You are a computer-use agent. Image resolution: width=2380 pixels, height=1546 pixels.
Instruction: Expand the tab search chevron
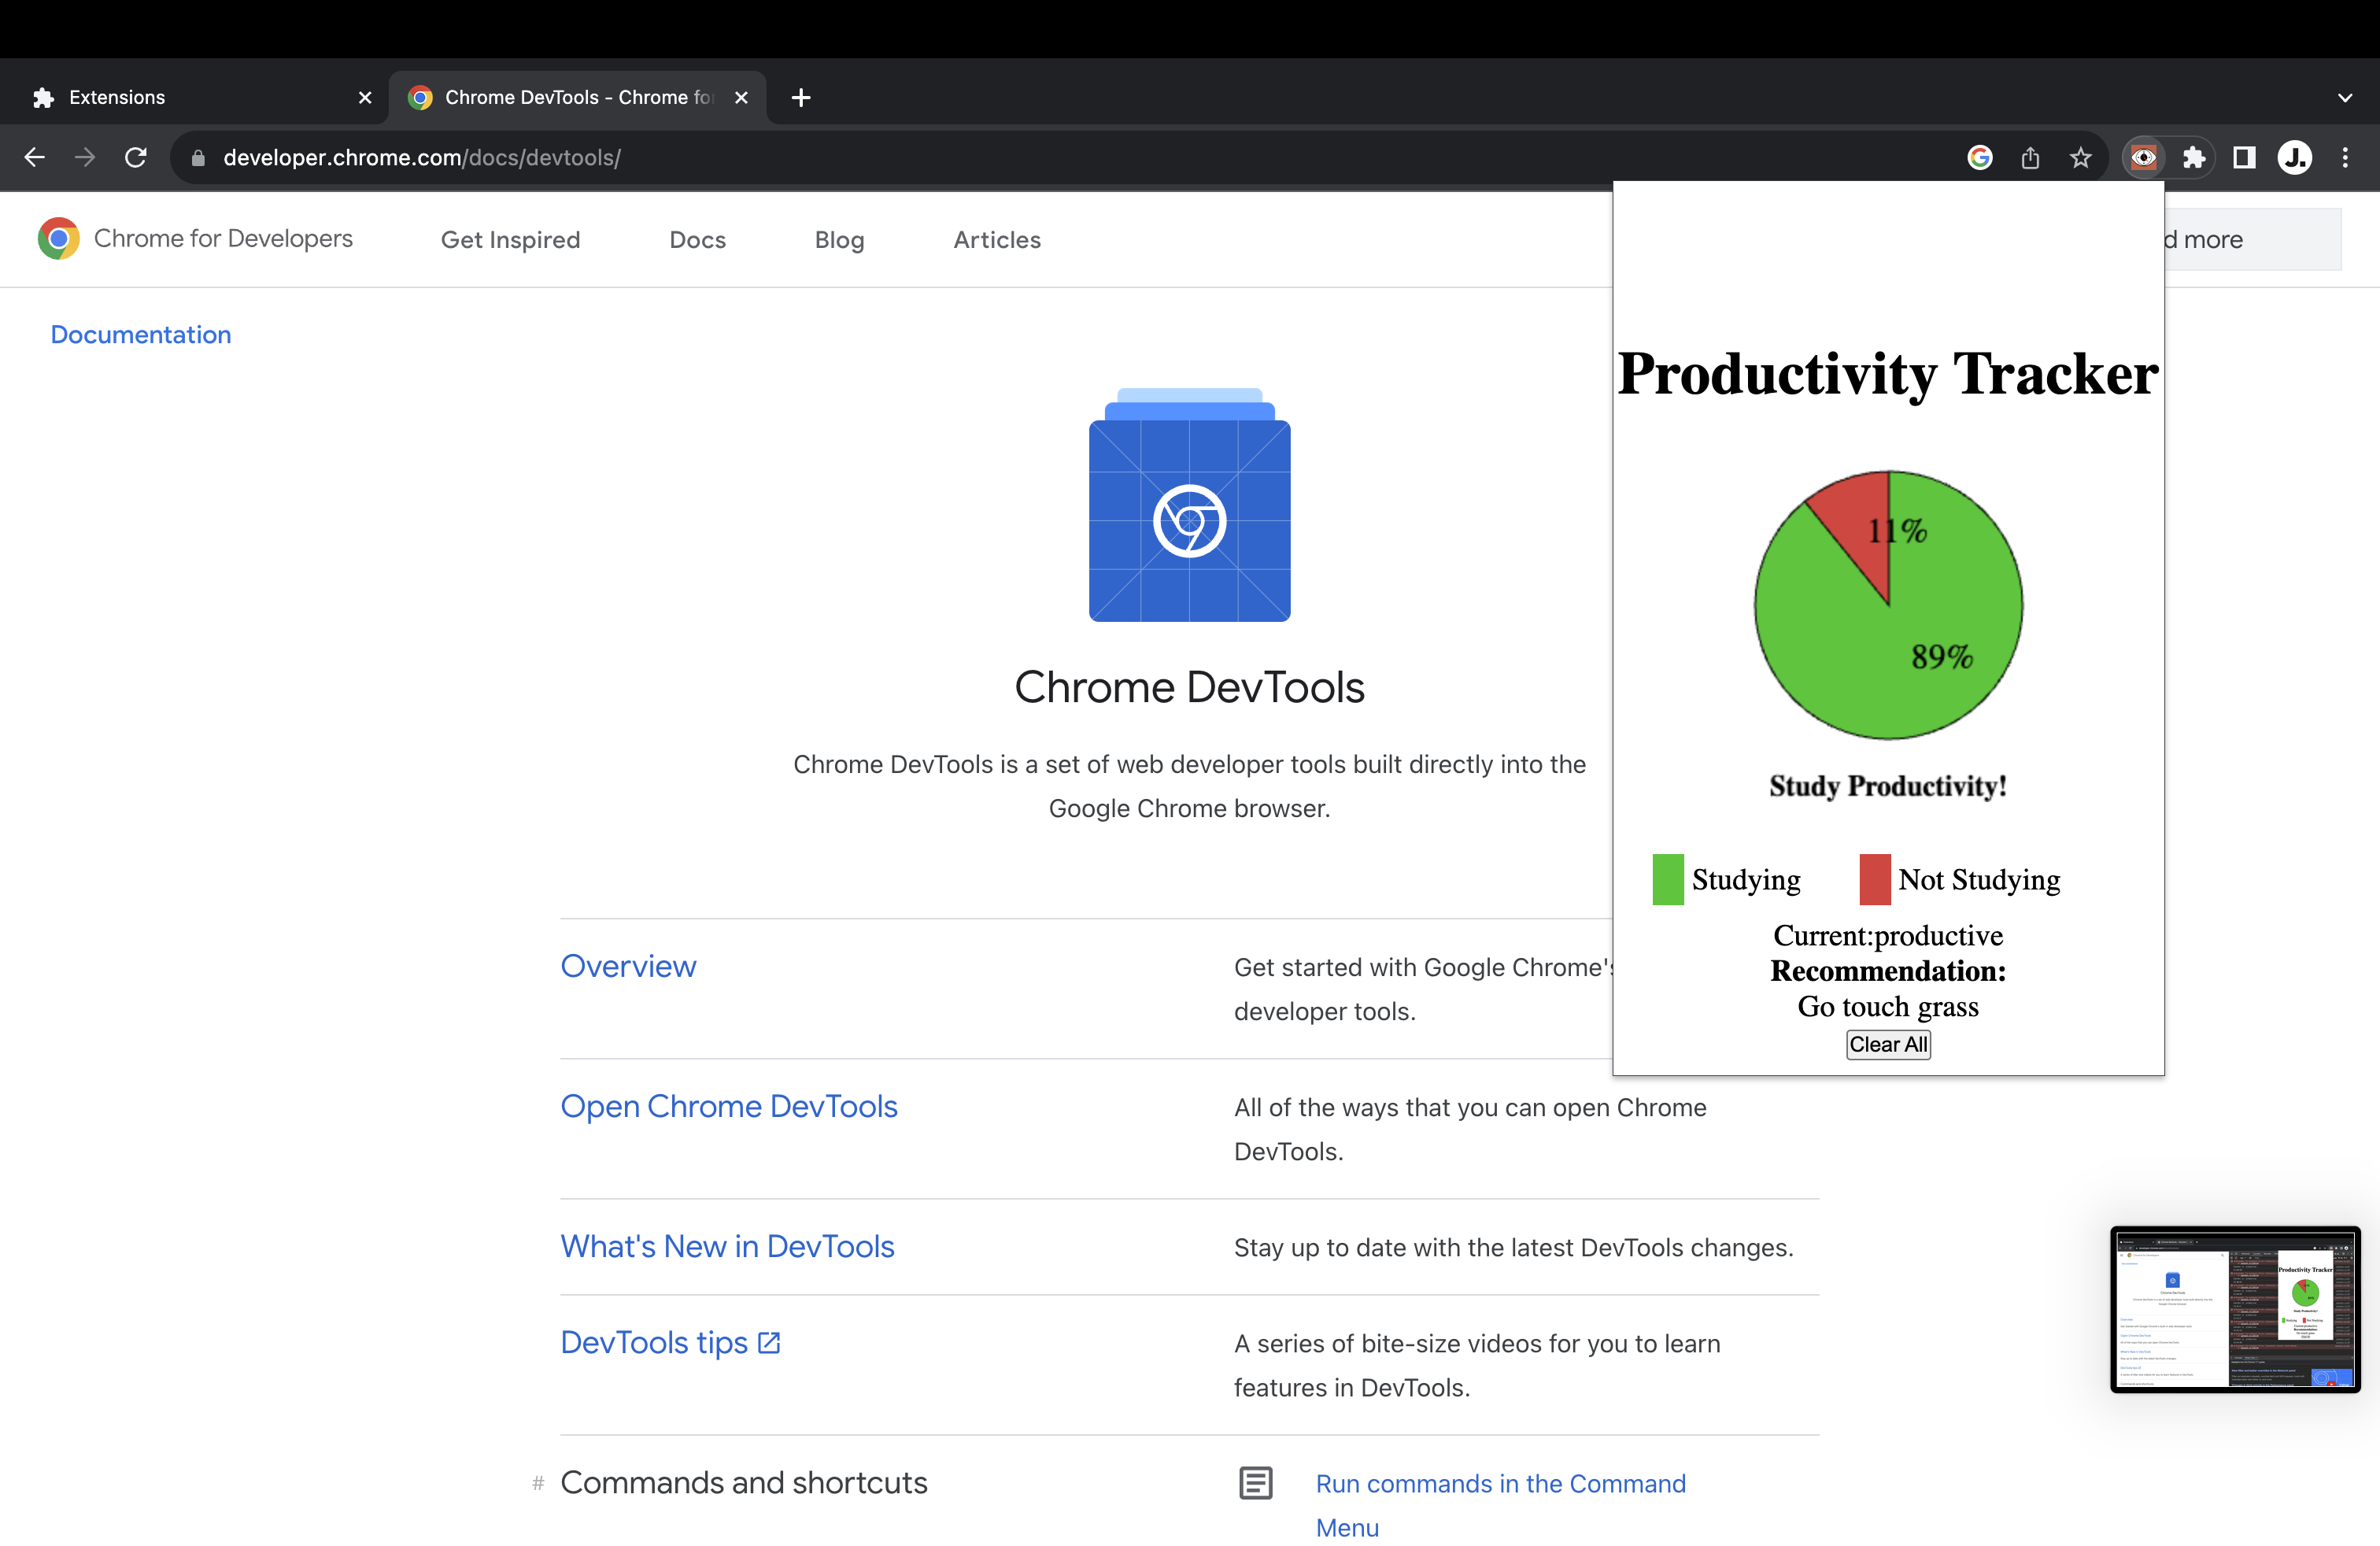2344,98
